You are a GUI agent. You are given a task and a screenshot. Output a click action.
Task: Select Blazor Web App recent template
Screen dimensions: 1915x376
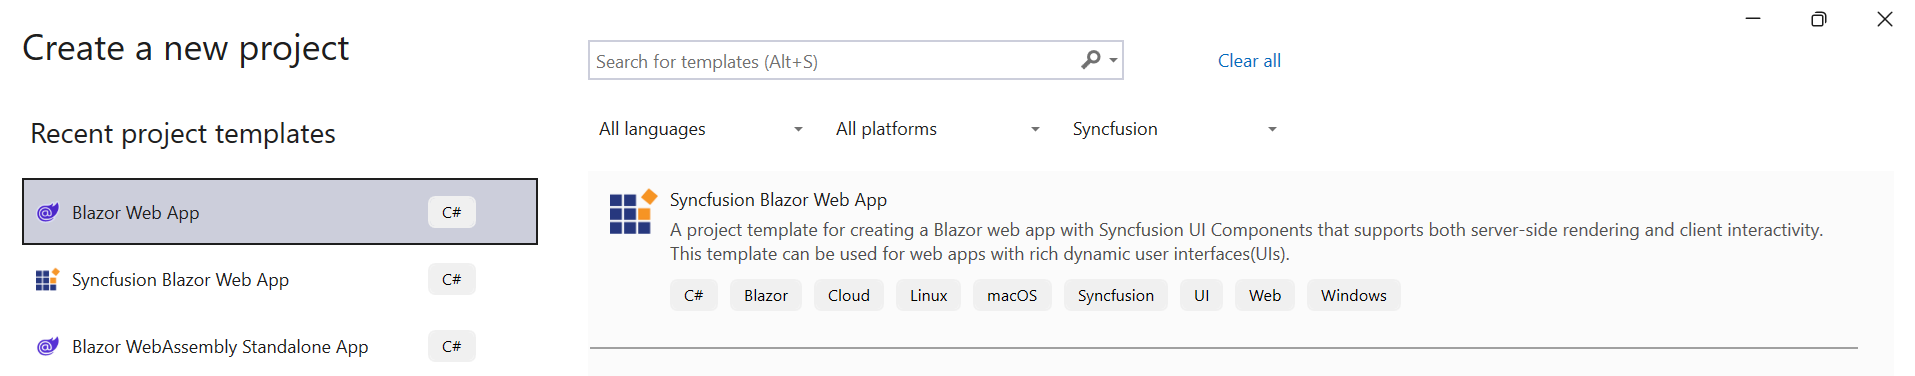click(x=280, y=212)
